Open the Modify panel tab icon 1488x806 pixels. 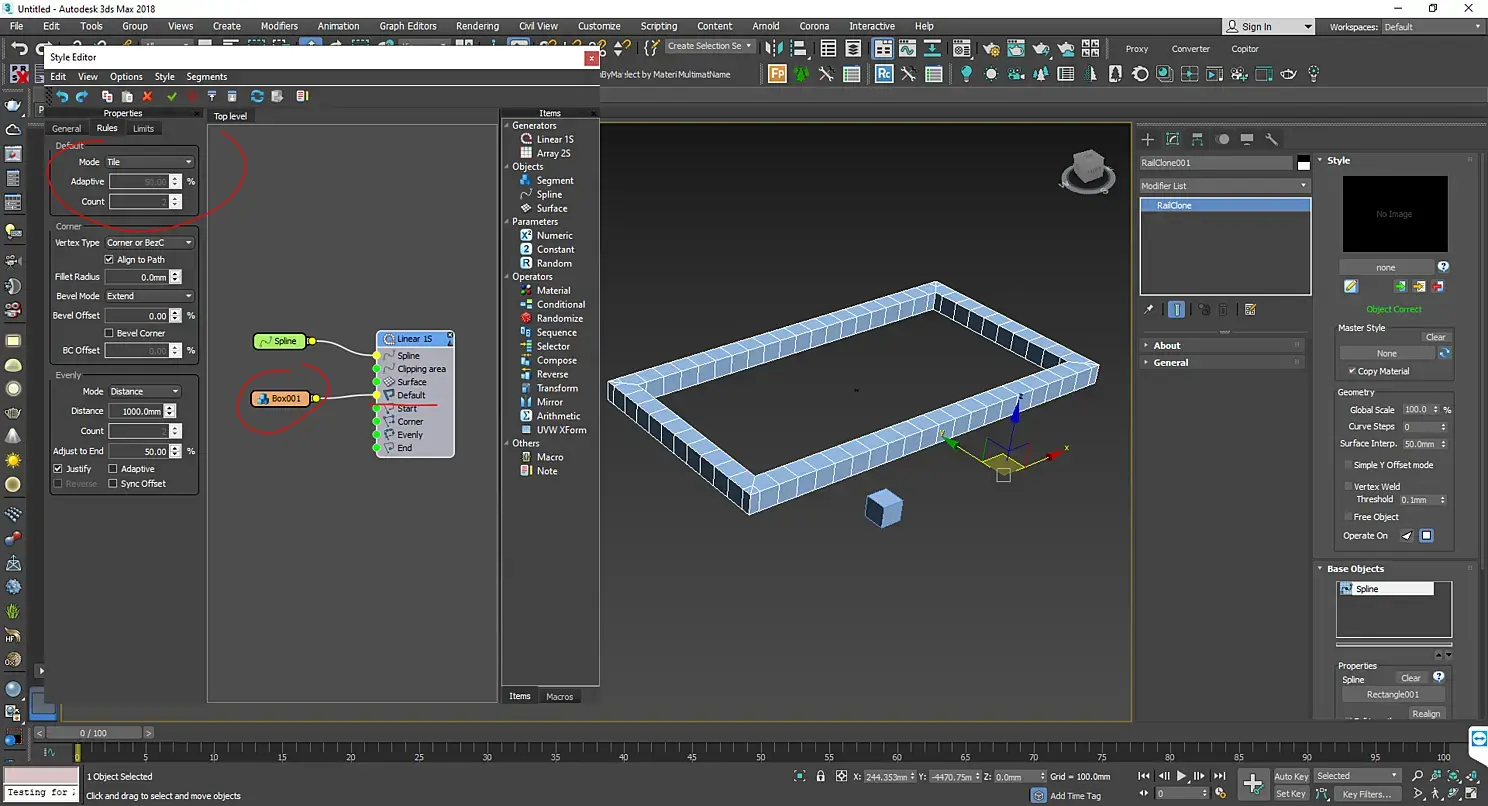tap(1172, 139)
